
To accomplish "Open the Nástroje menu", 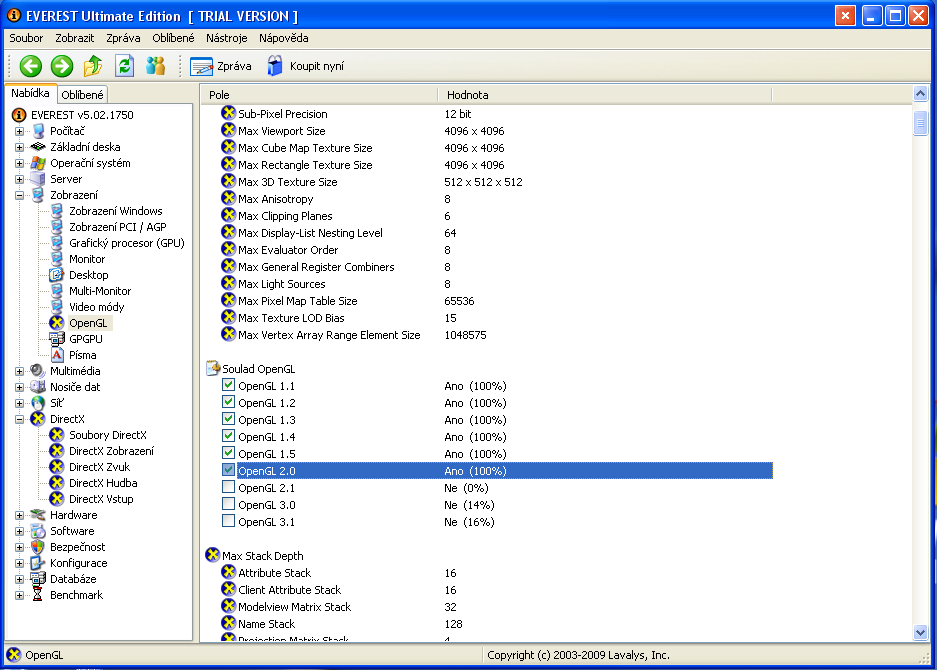I will click(x=226, y=38).
